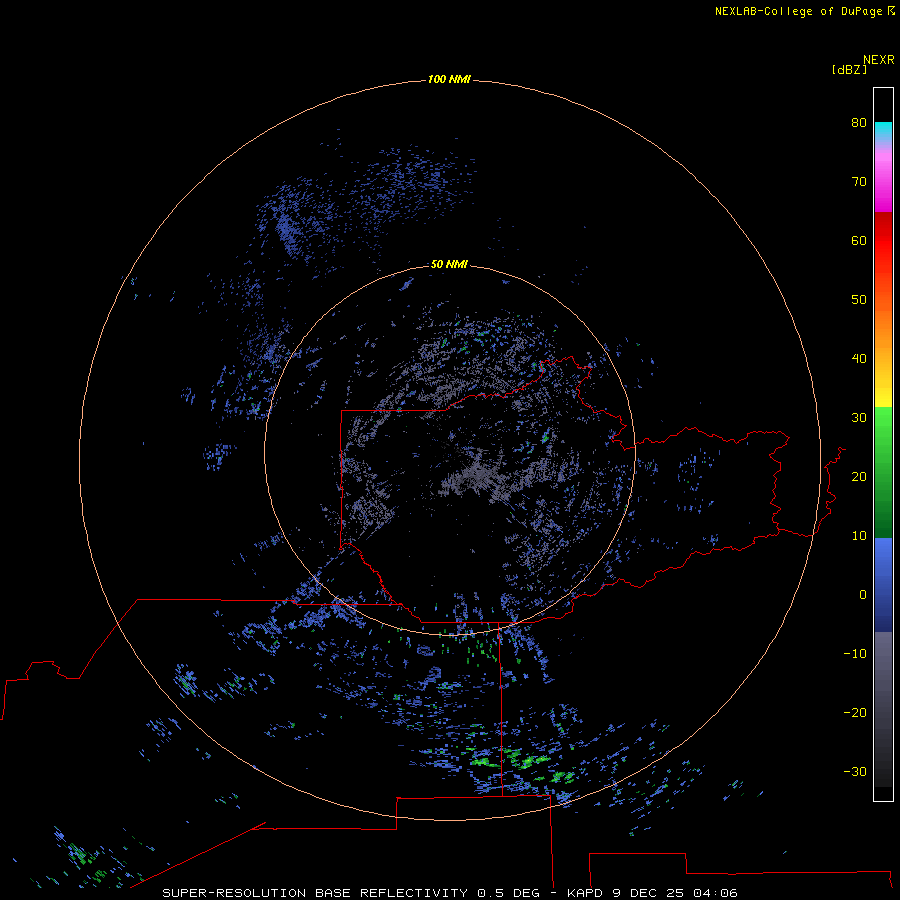The width and height of the screenshot is (900, 900).
Task: Click the 60 dBZ scale value
Action: pyautogui.click(x=859, y=240)
